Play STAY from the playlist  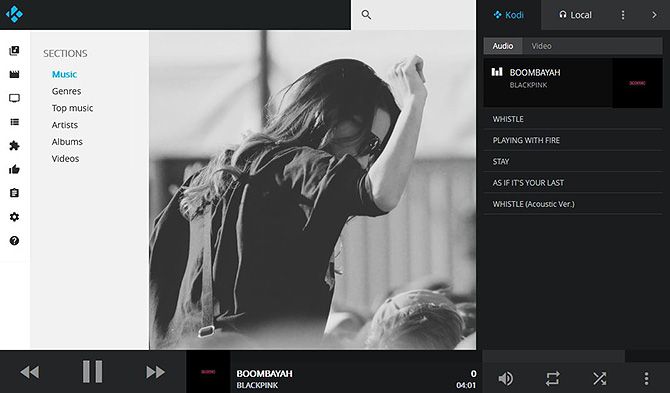click(x=573, y=161)
